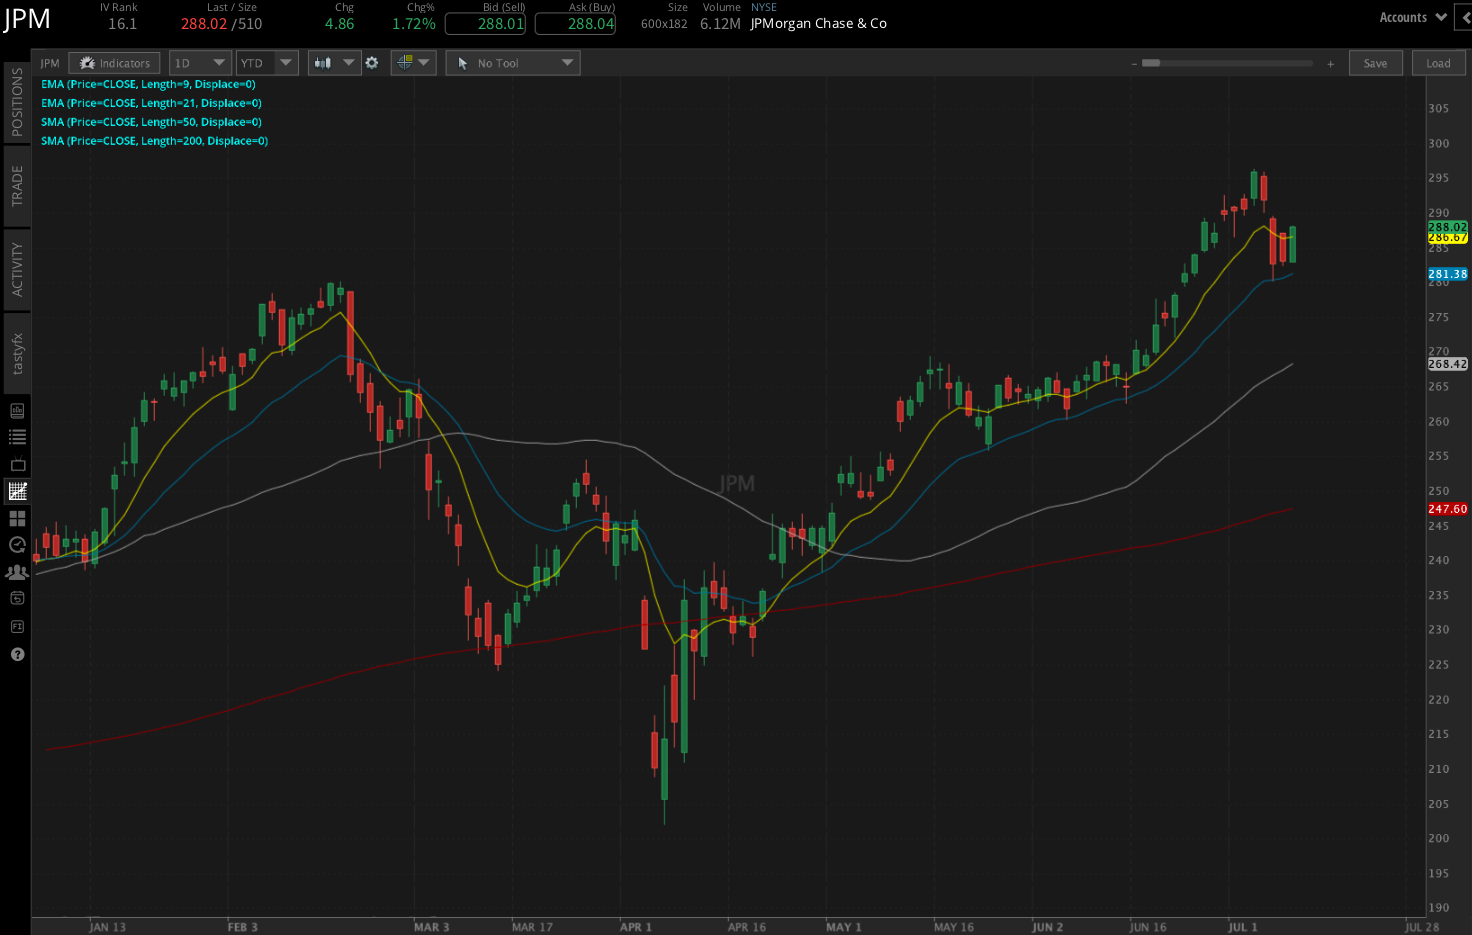Click the zoom out minus button
The width and height of the screenshot is (1472, 935).
[1134, 64]
